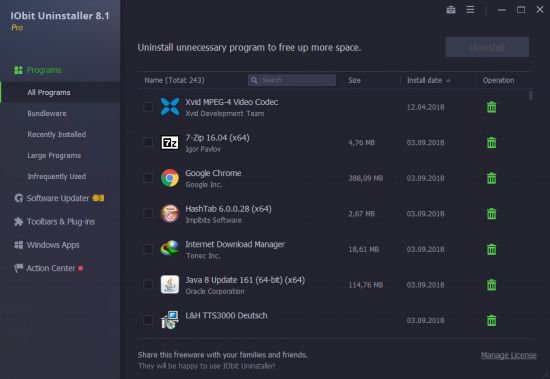Click trash icon for 7-Zip 16.04
The image size is (550, 379).
[491, 142]
